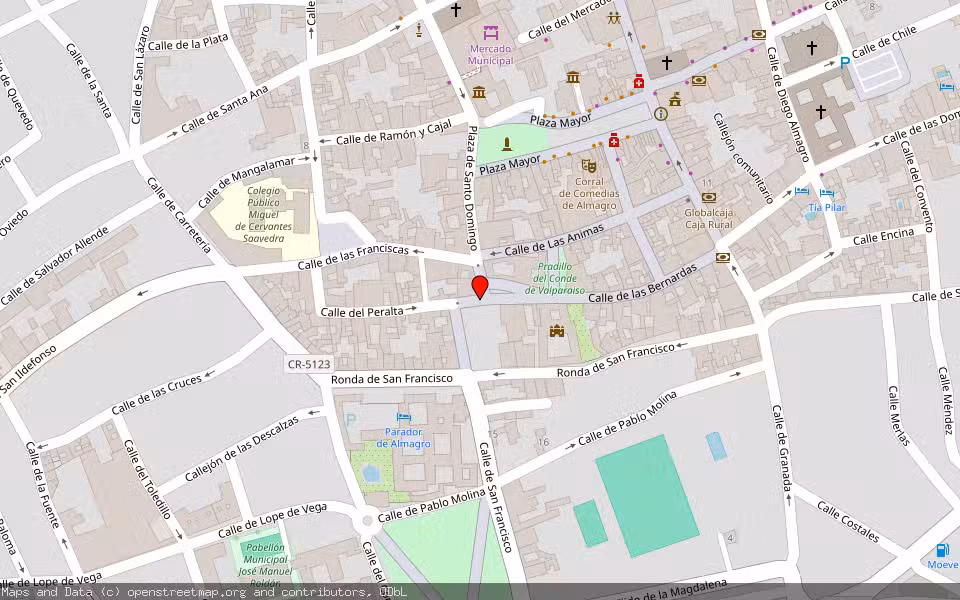Click the ATM icon along Calle de las Bernardas
The image size is (960, 600).
click(722, 258)
